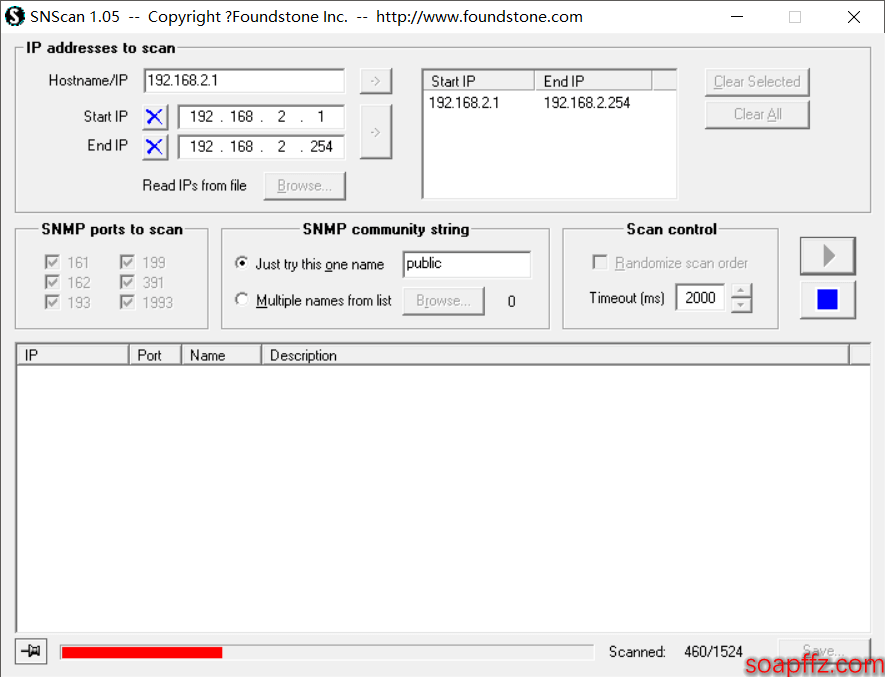Toggle the port 199 checkbox

click(x=127, y=263)
